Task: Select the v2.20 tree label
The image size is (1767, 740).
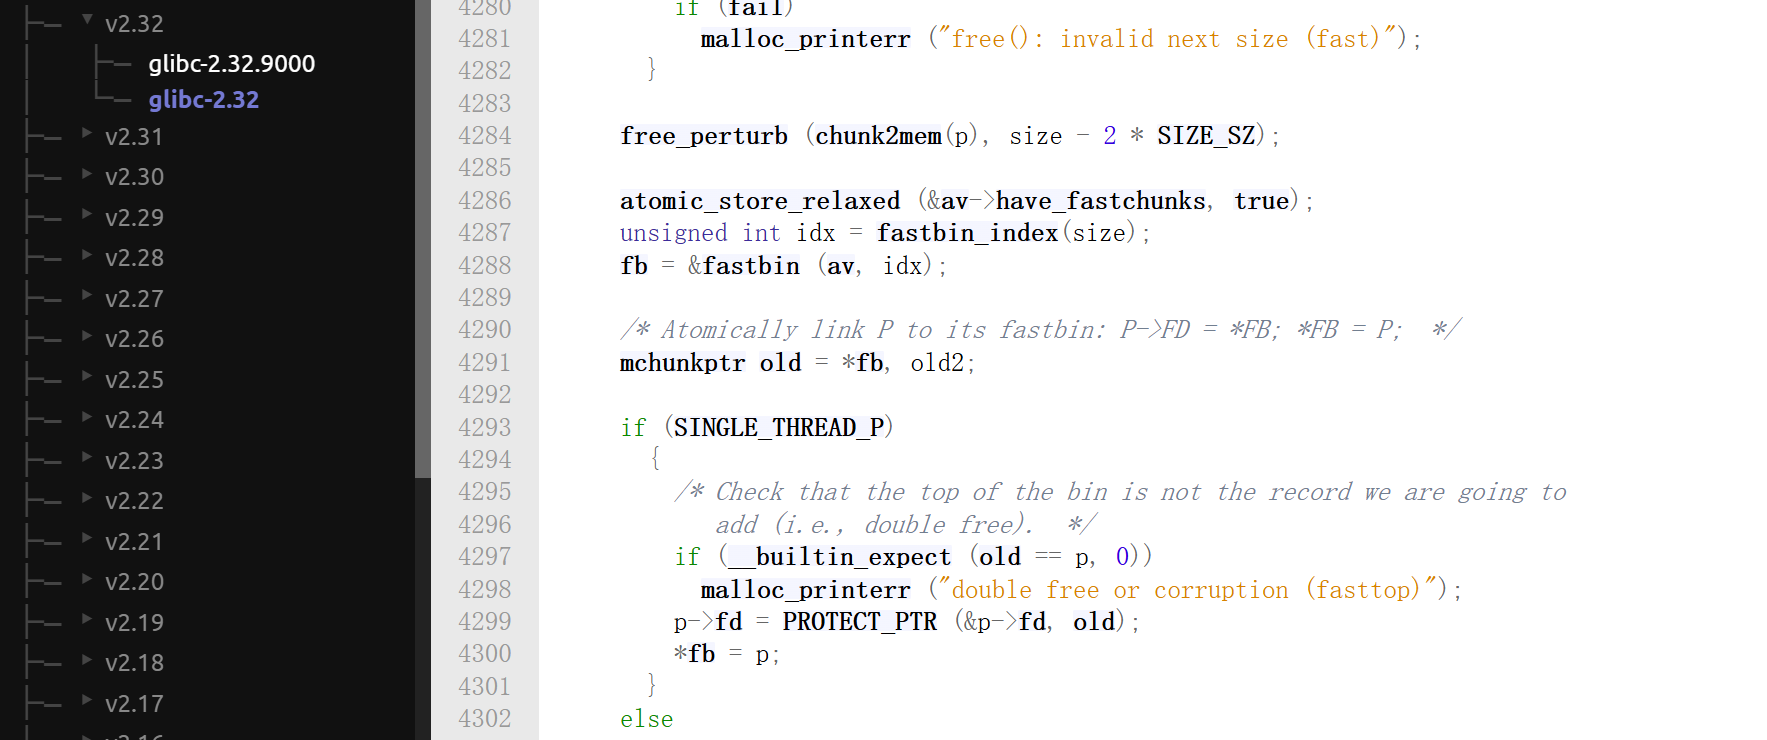Action: point(134,582)
